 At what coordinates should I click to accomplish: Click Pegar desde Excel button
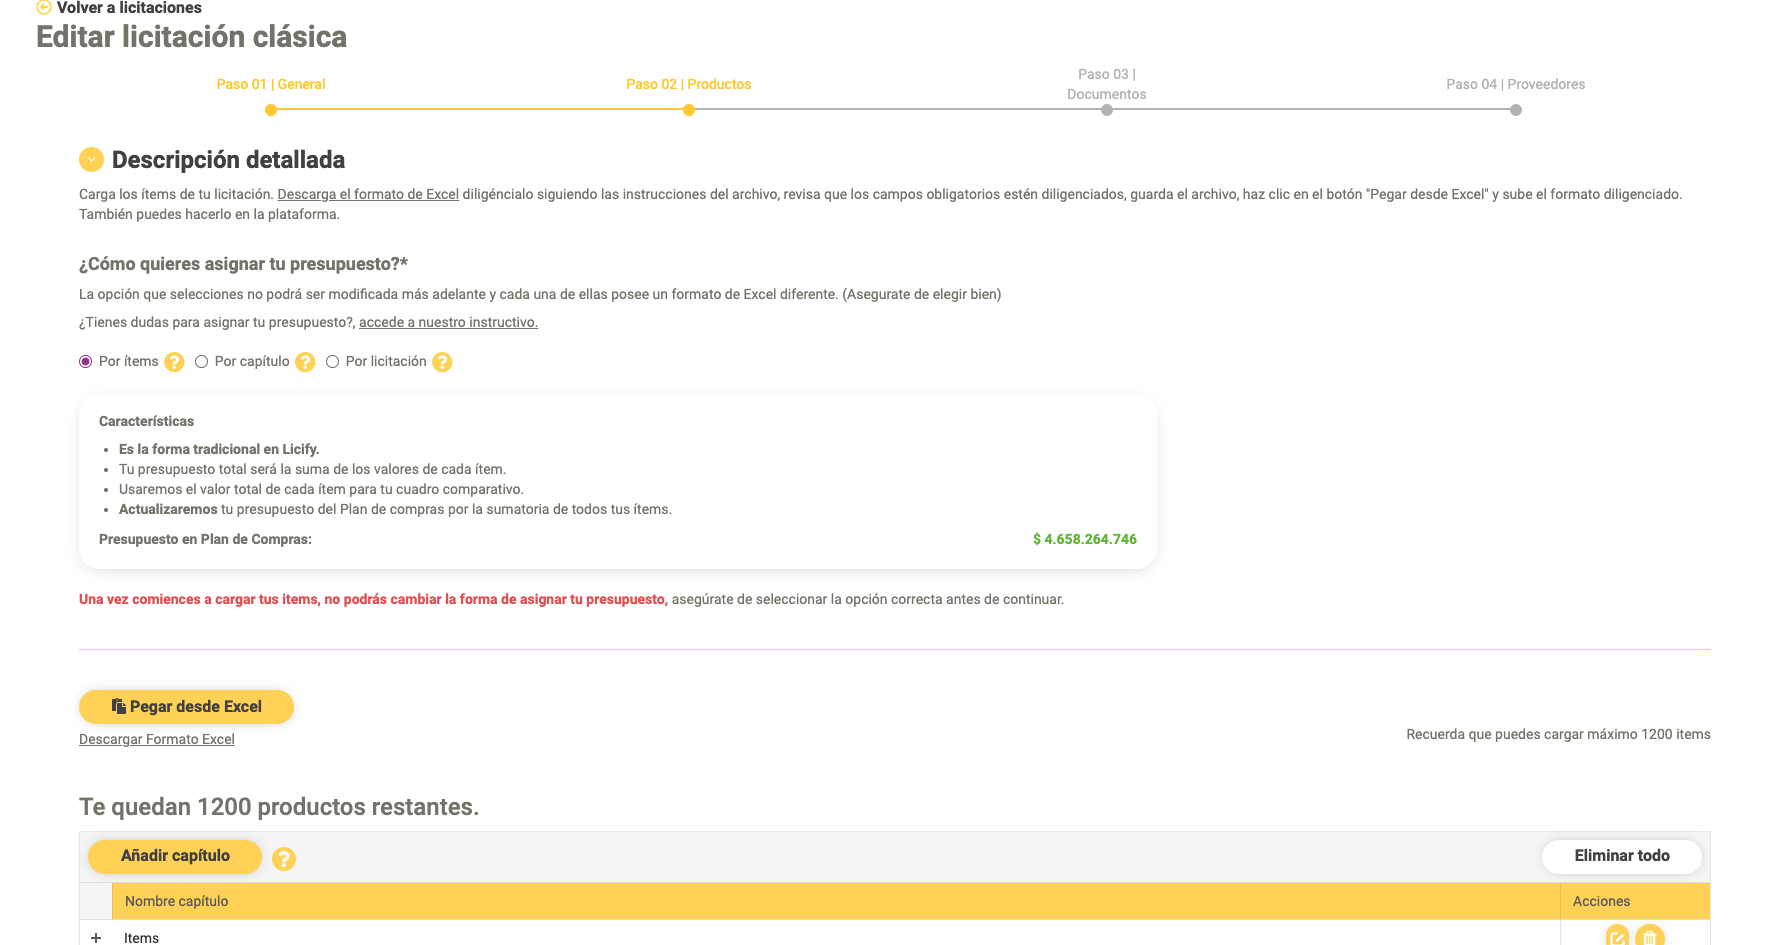coord(186,706)
